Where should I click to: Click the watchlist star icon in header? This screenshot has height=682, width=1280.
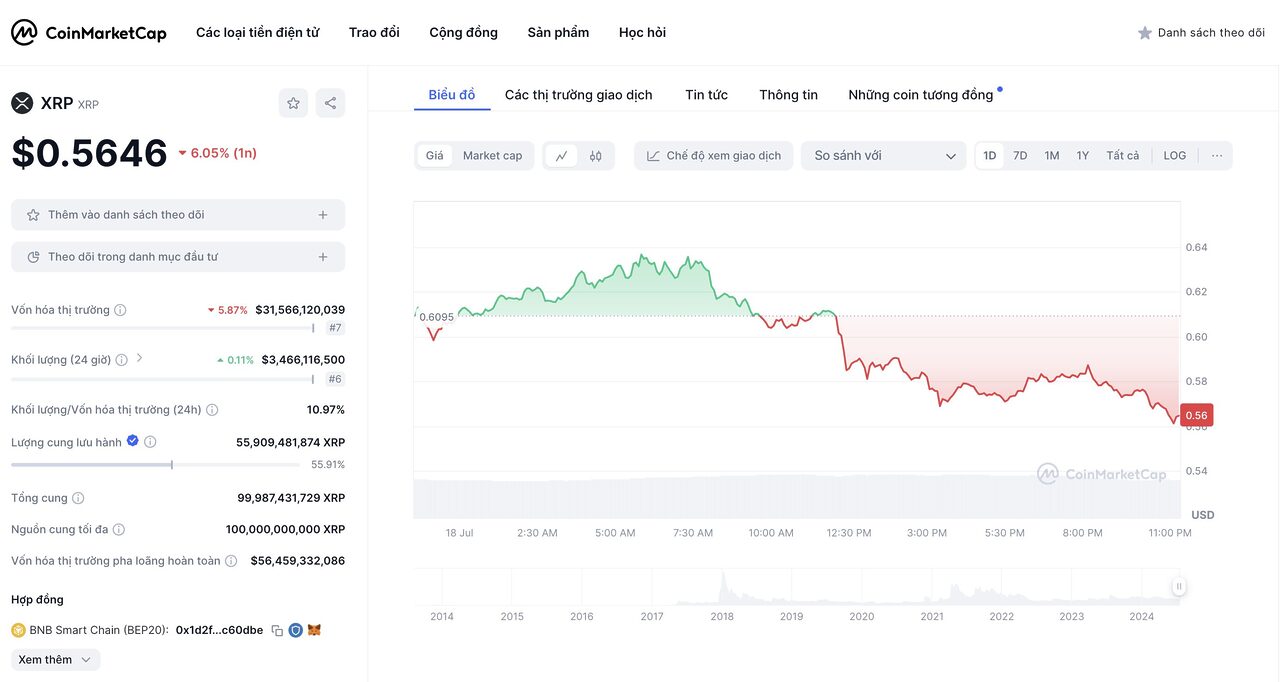(1145, 33)
